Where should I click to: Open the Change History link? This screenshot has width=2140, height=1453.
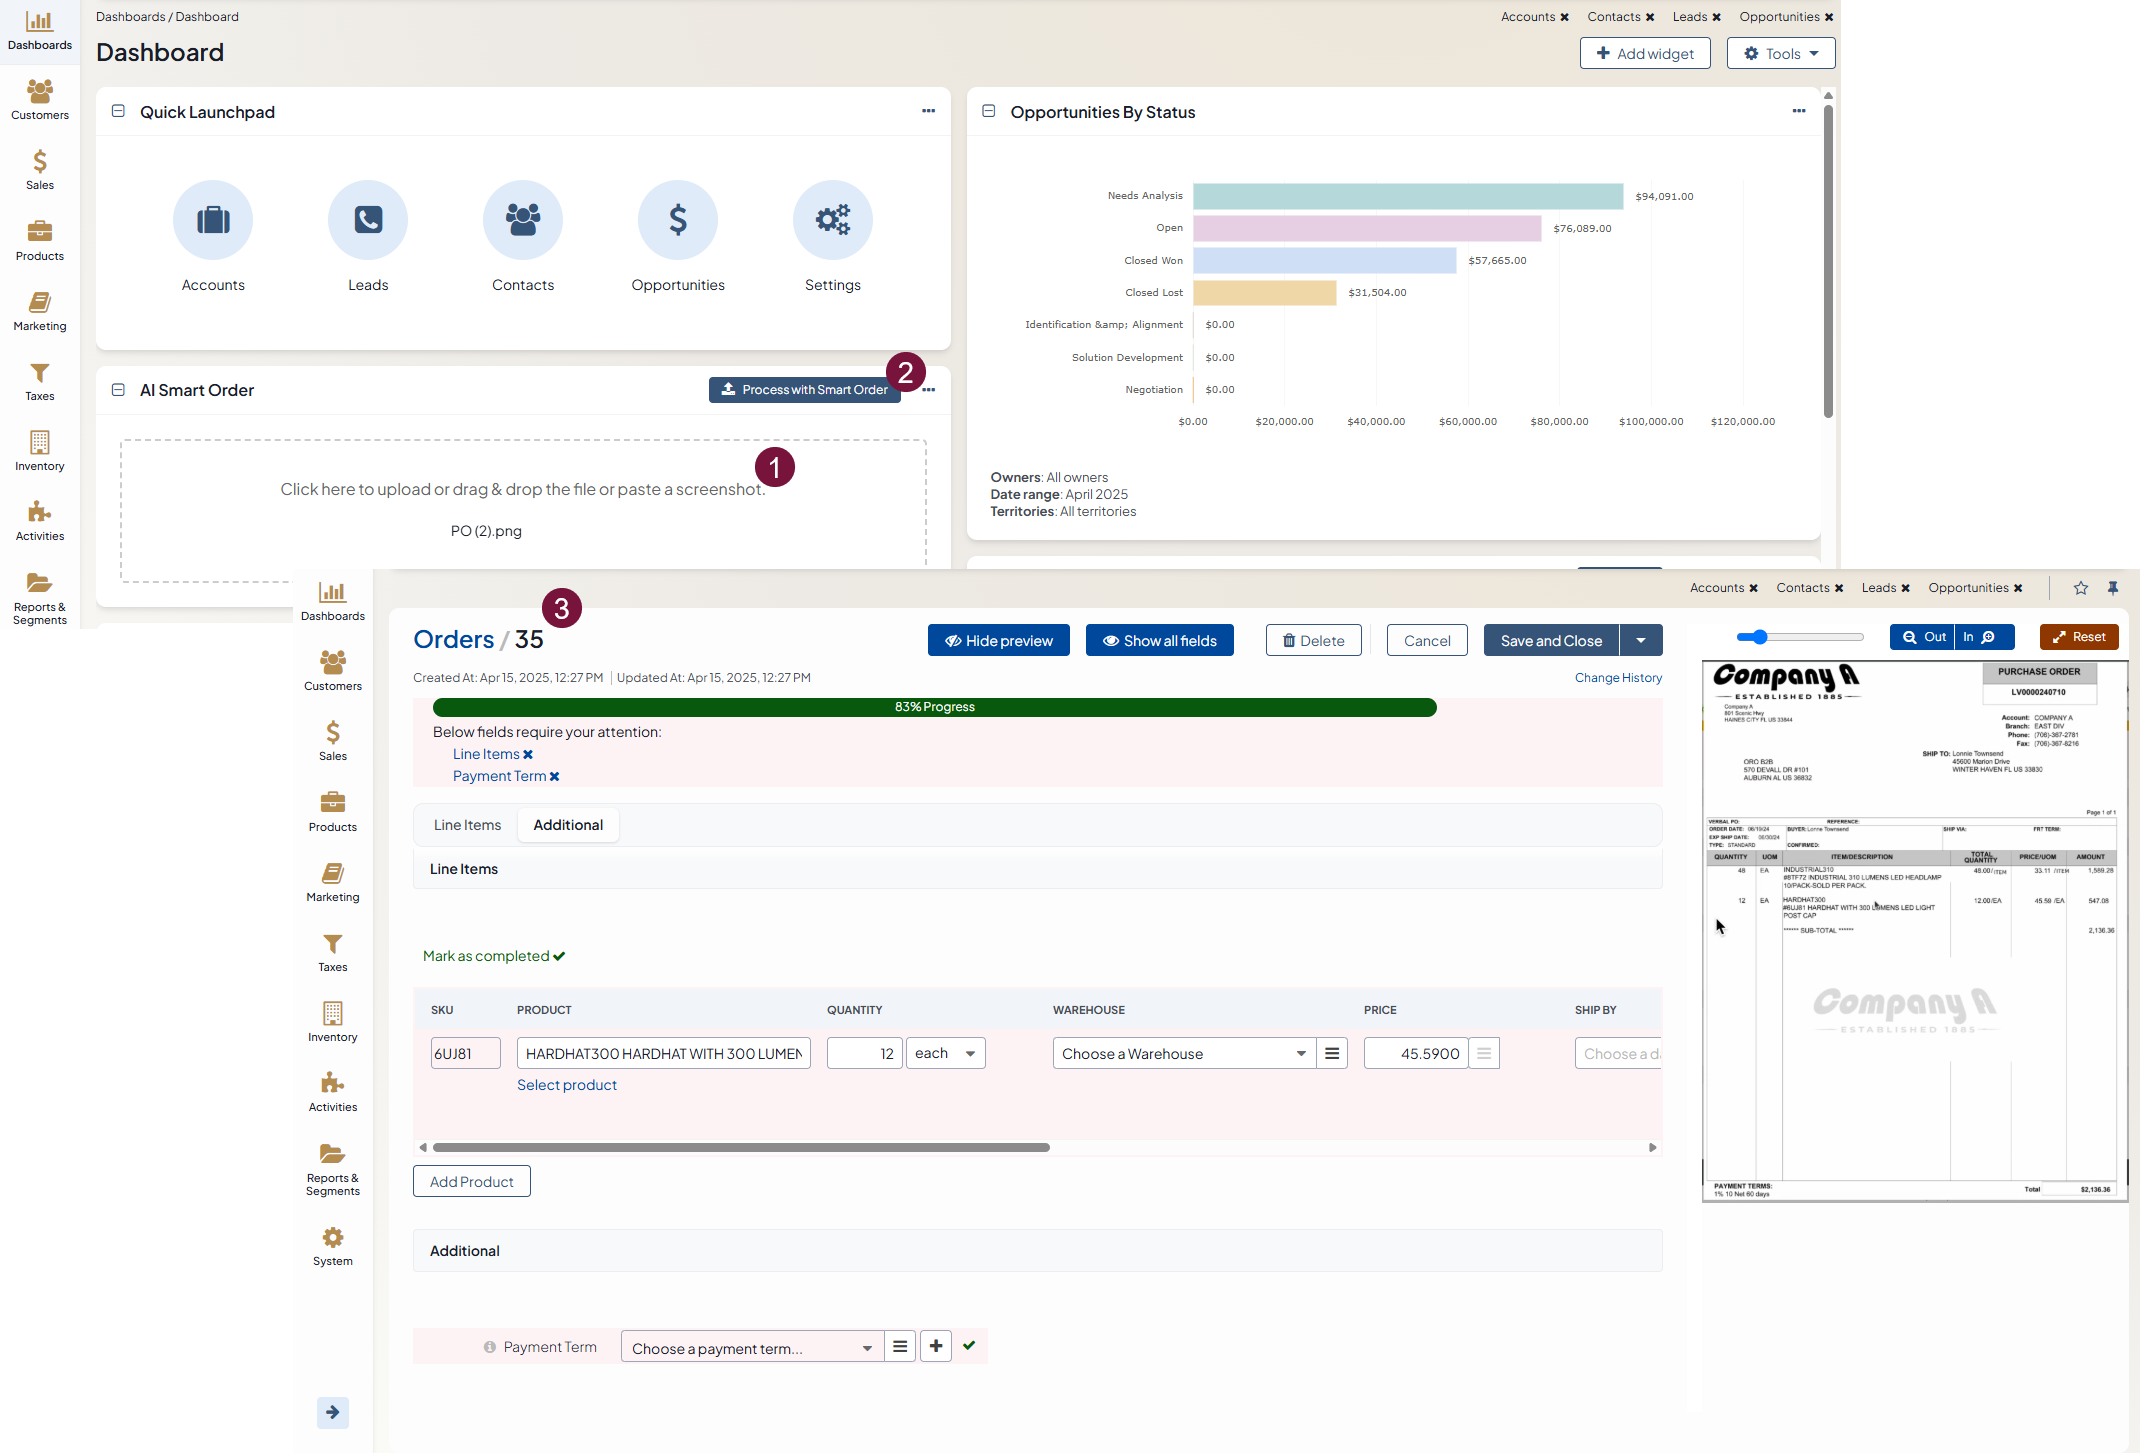click(x=1618, y=678)
